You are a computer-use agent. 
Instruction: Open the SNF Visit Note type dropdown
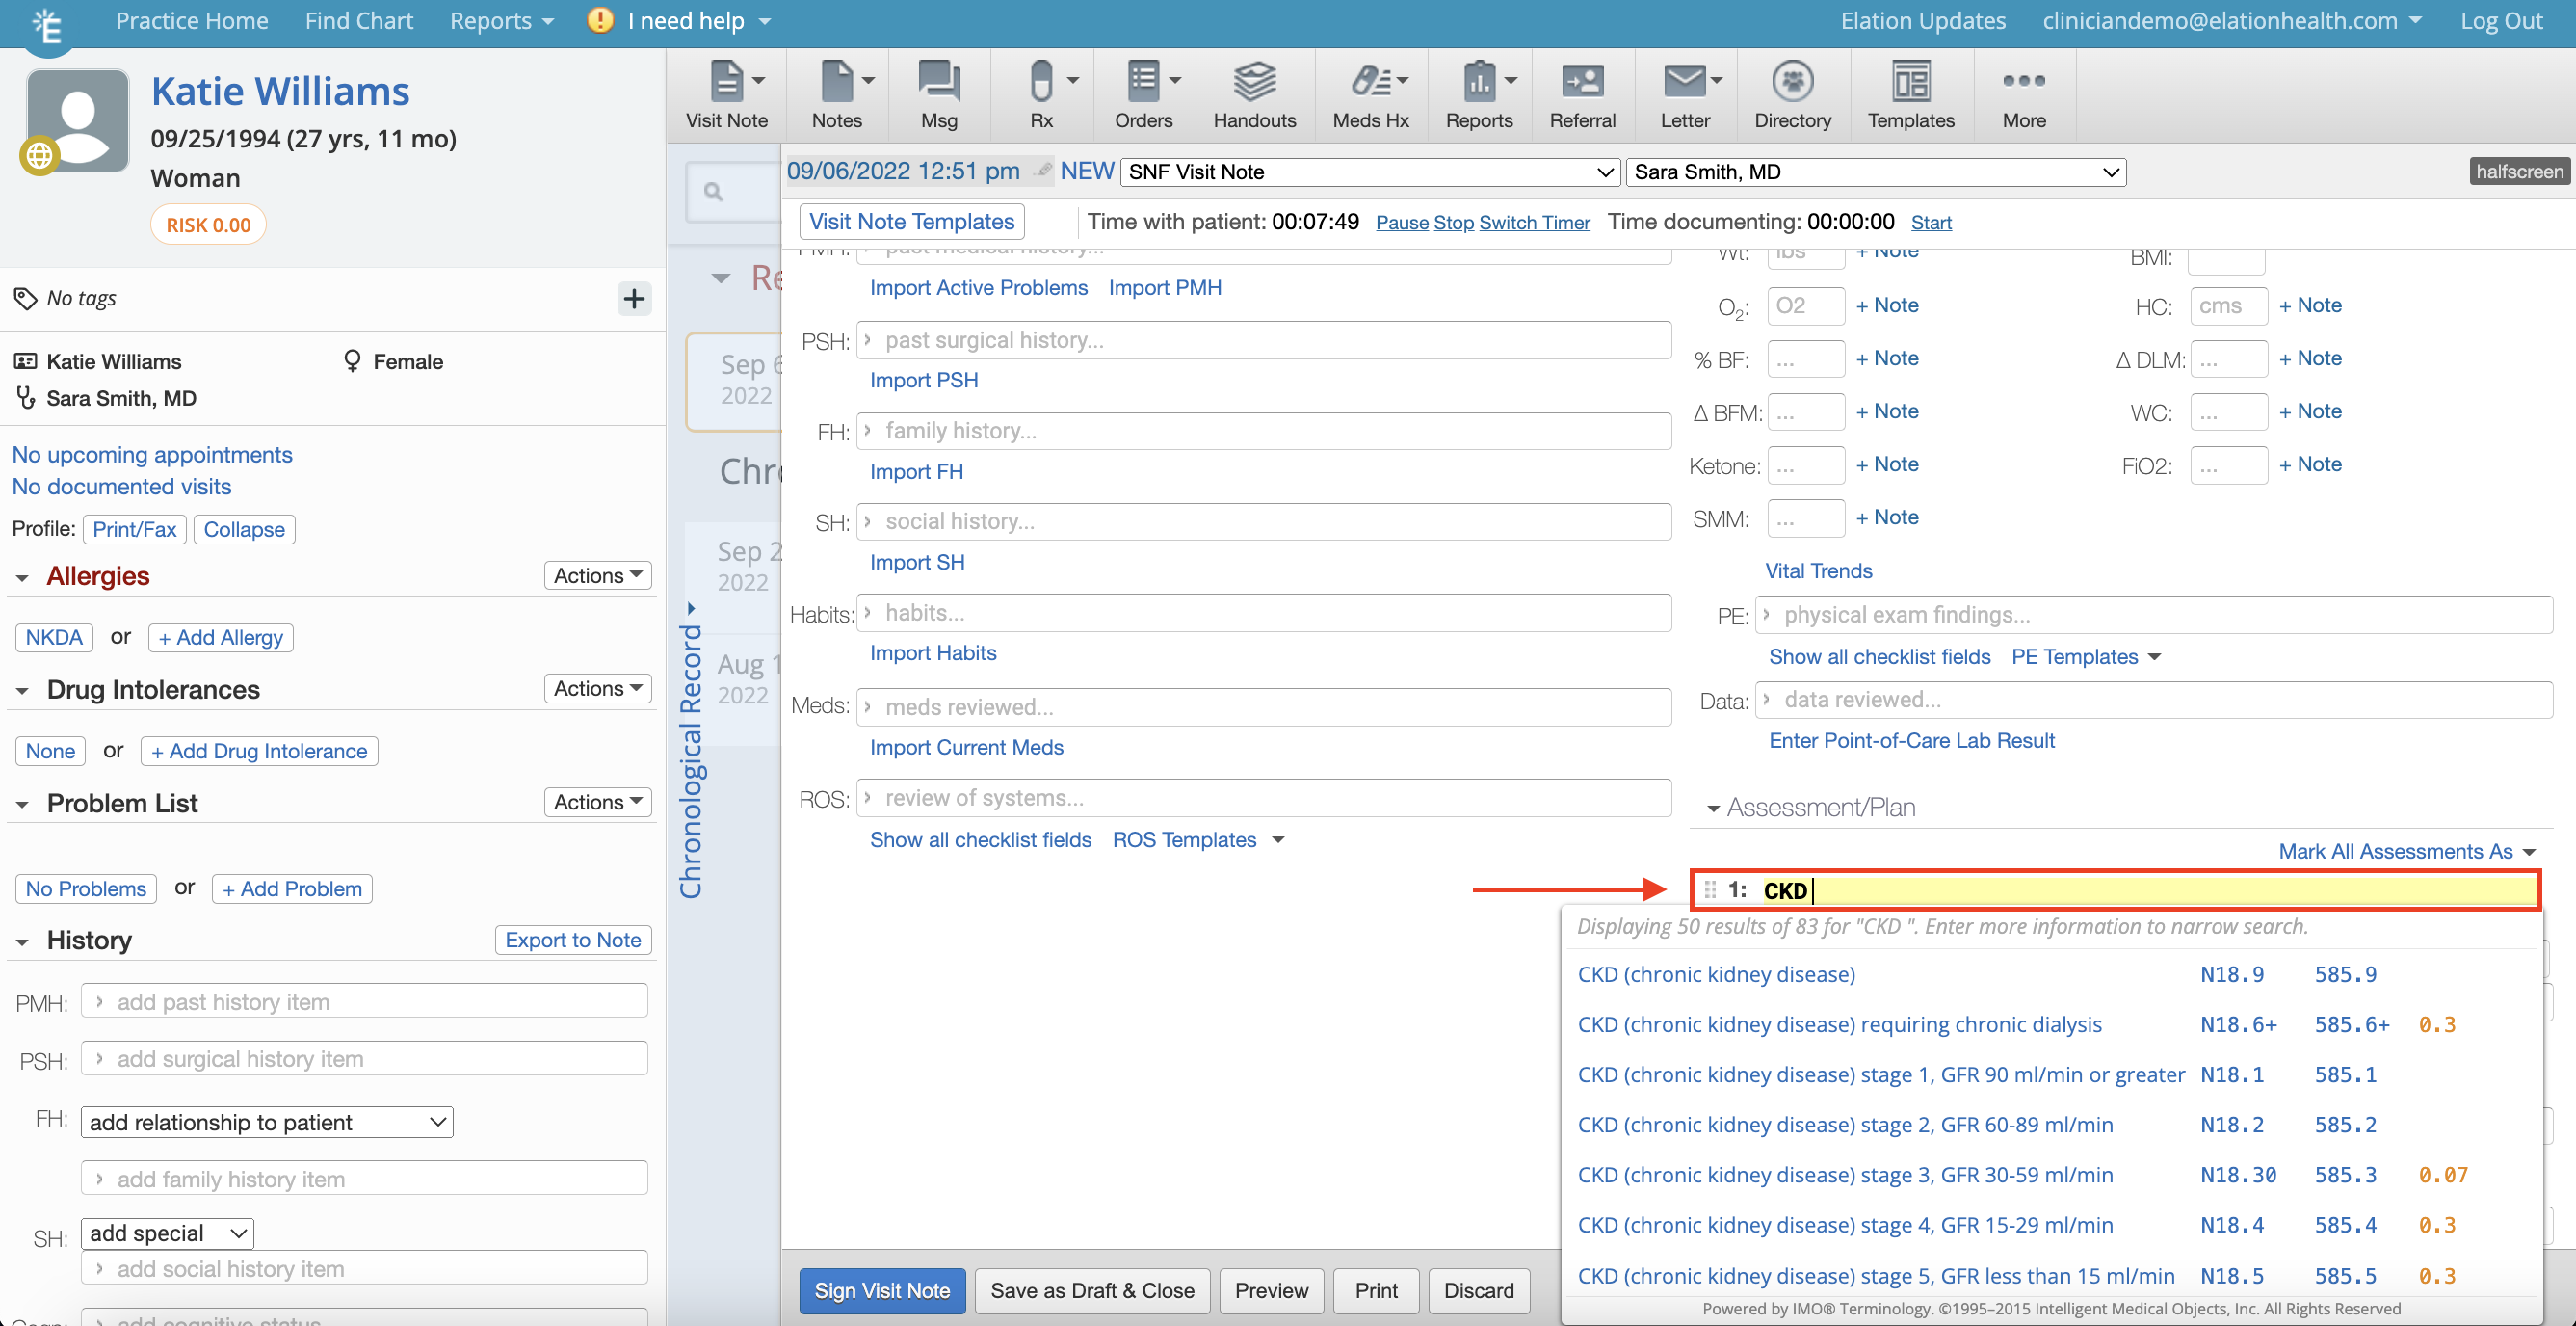point(1369,172)
